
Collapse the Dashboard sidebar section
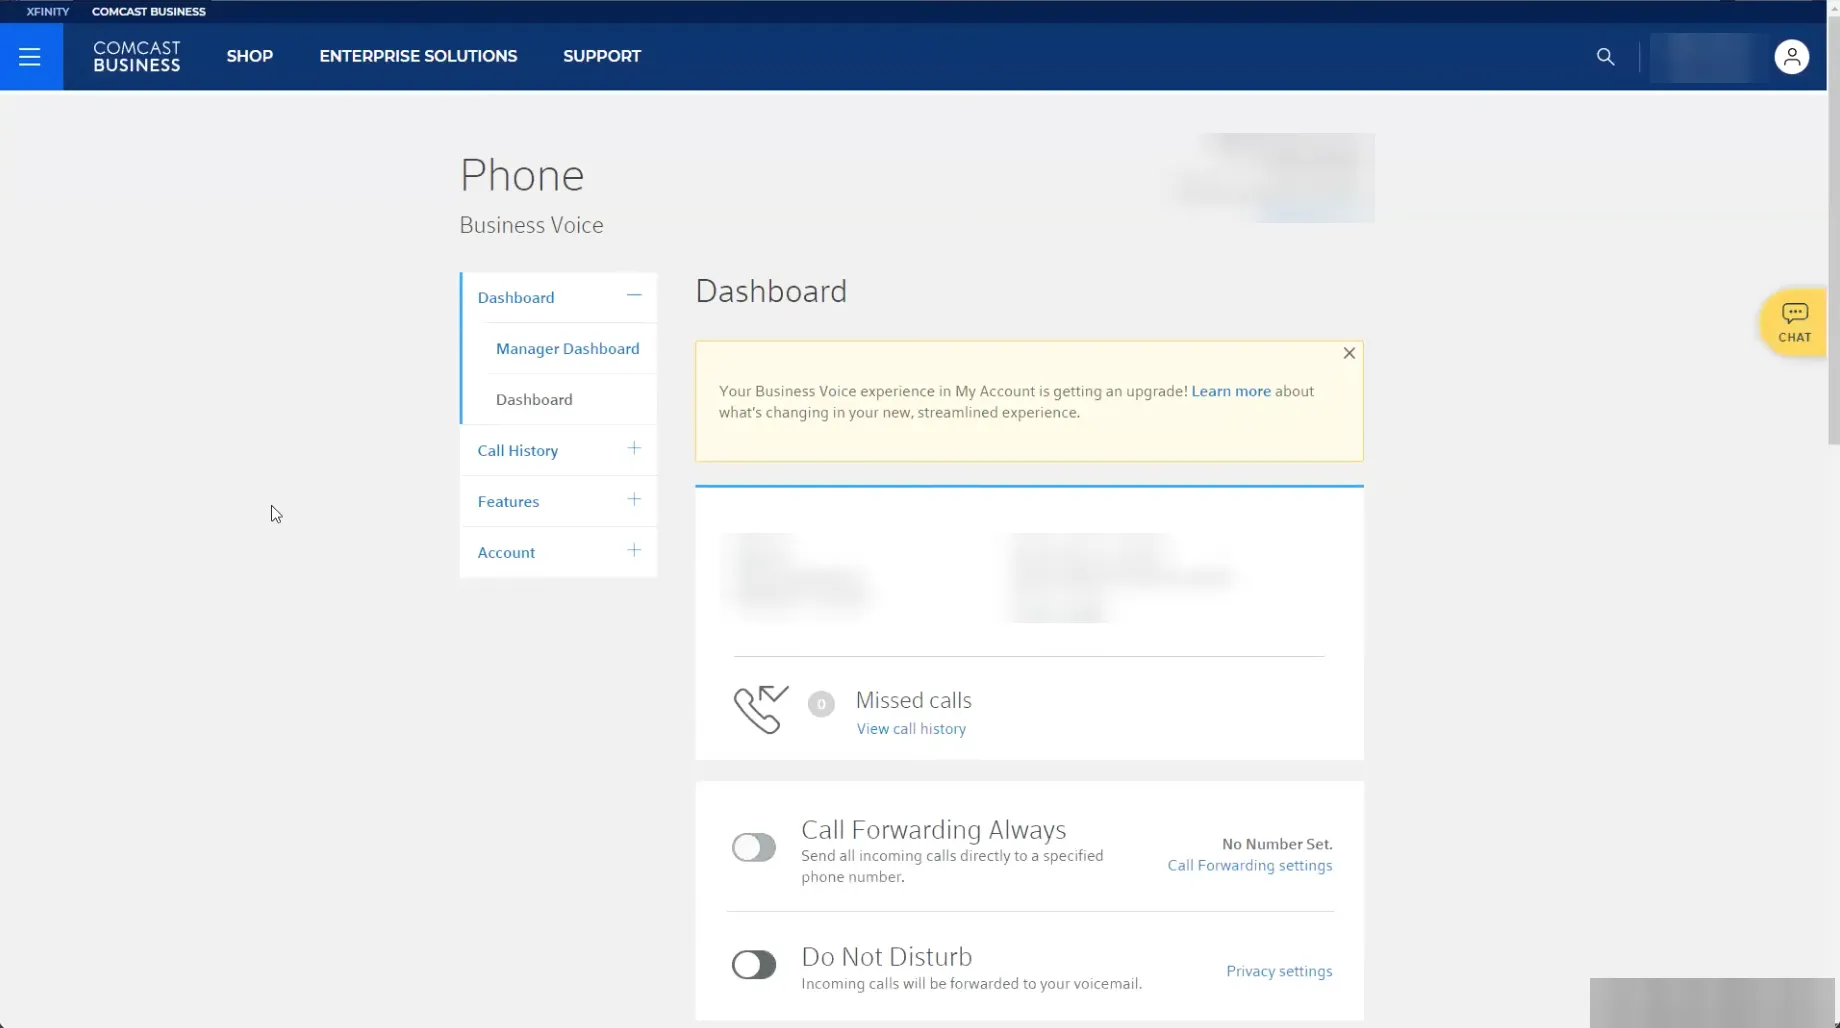pos(634,296)
